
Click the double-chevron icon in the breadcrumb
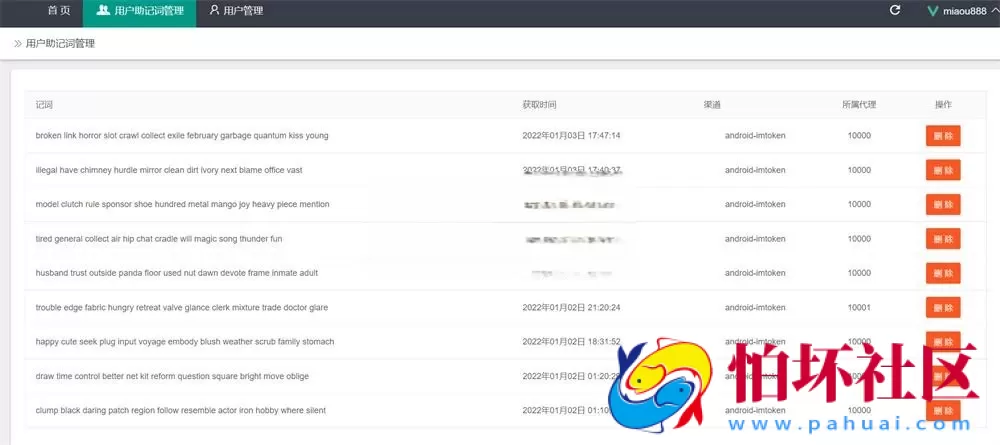18,44
